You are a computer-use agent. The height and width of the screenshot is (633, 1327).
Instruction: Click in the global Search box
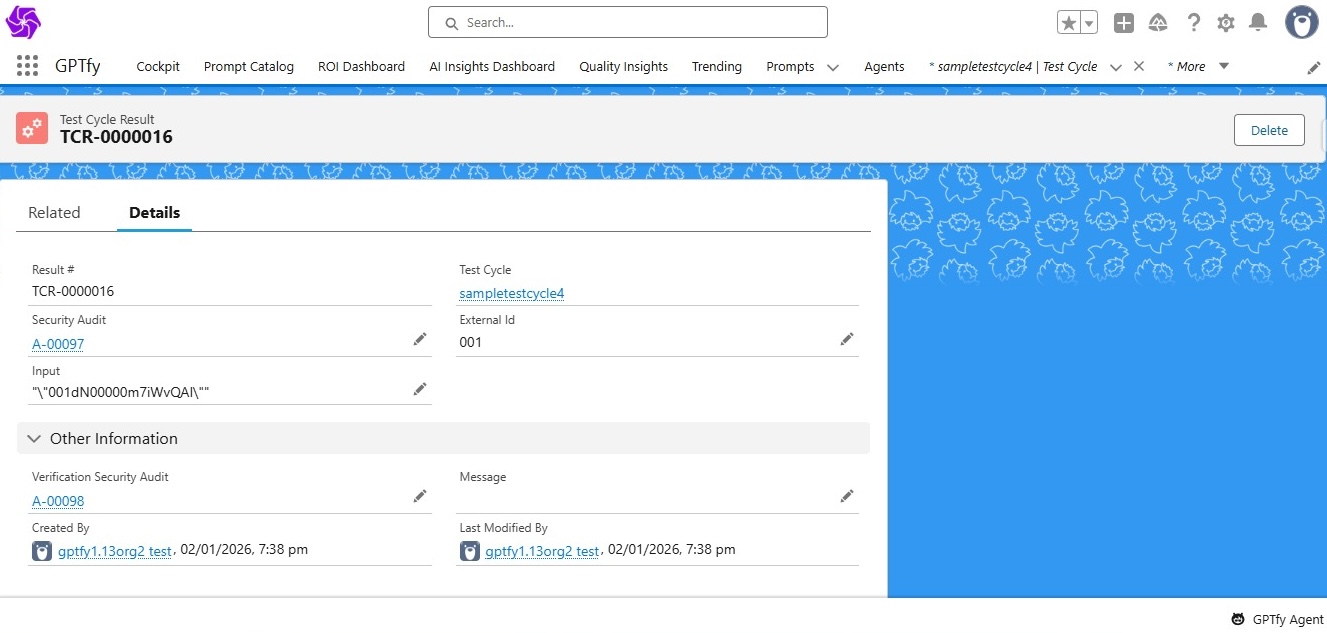pos(628,22)
